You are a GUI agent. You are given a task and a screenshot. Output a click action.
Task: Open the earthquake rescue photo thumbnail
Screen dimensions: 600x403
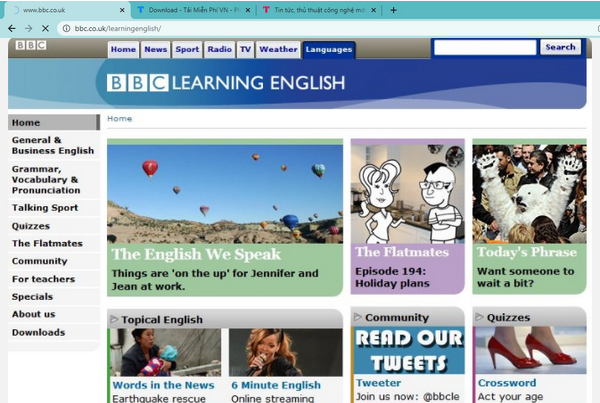[166, 352]
